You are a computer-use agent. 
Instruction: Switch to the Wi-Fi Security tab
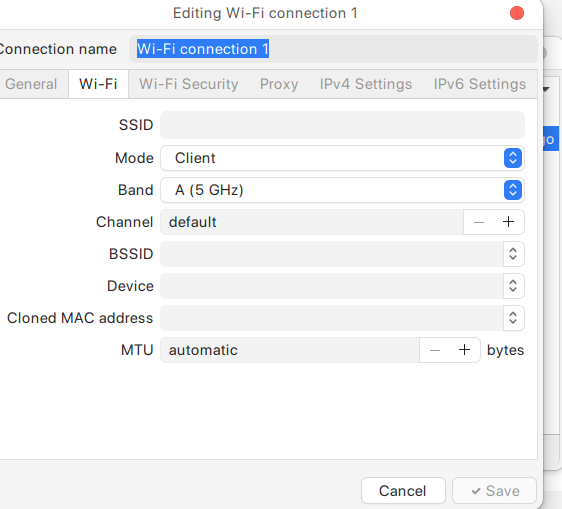[189, 84]
